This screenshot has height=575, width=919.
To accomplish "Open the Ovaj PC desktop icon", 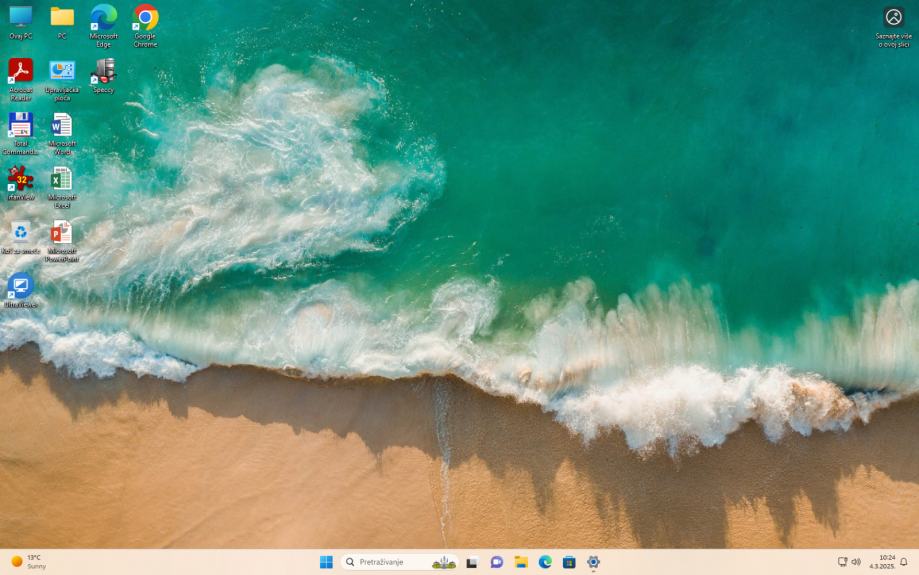I will point(21,22).
